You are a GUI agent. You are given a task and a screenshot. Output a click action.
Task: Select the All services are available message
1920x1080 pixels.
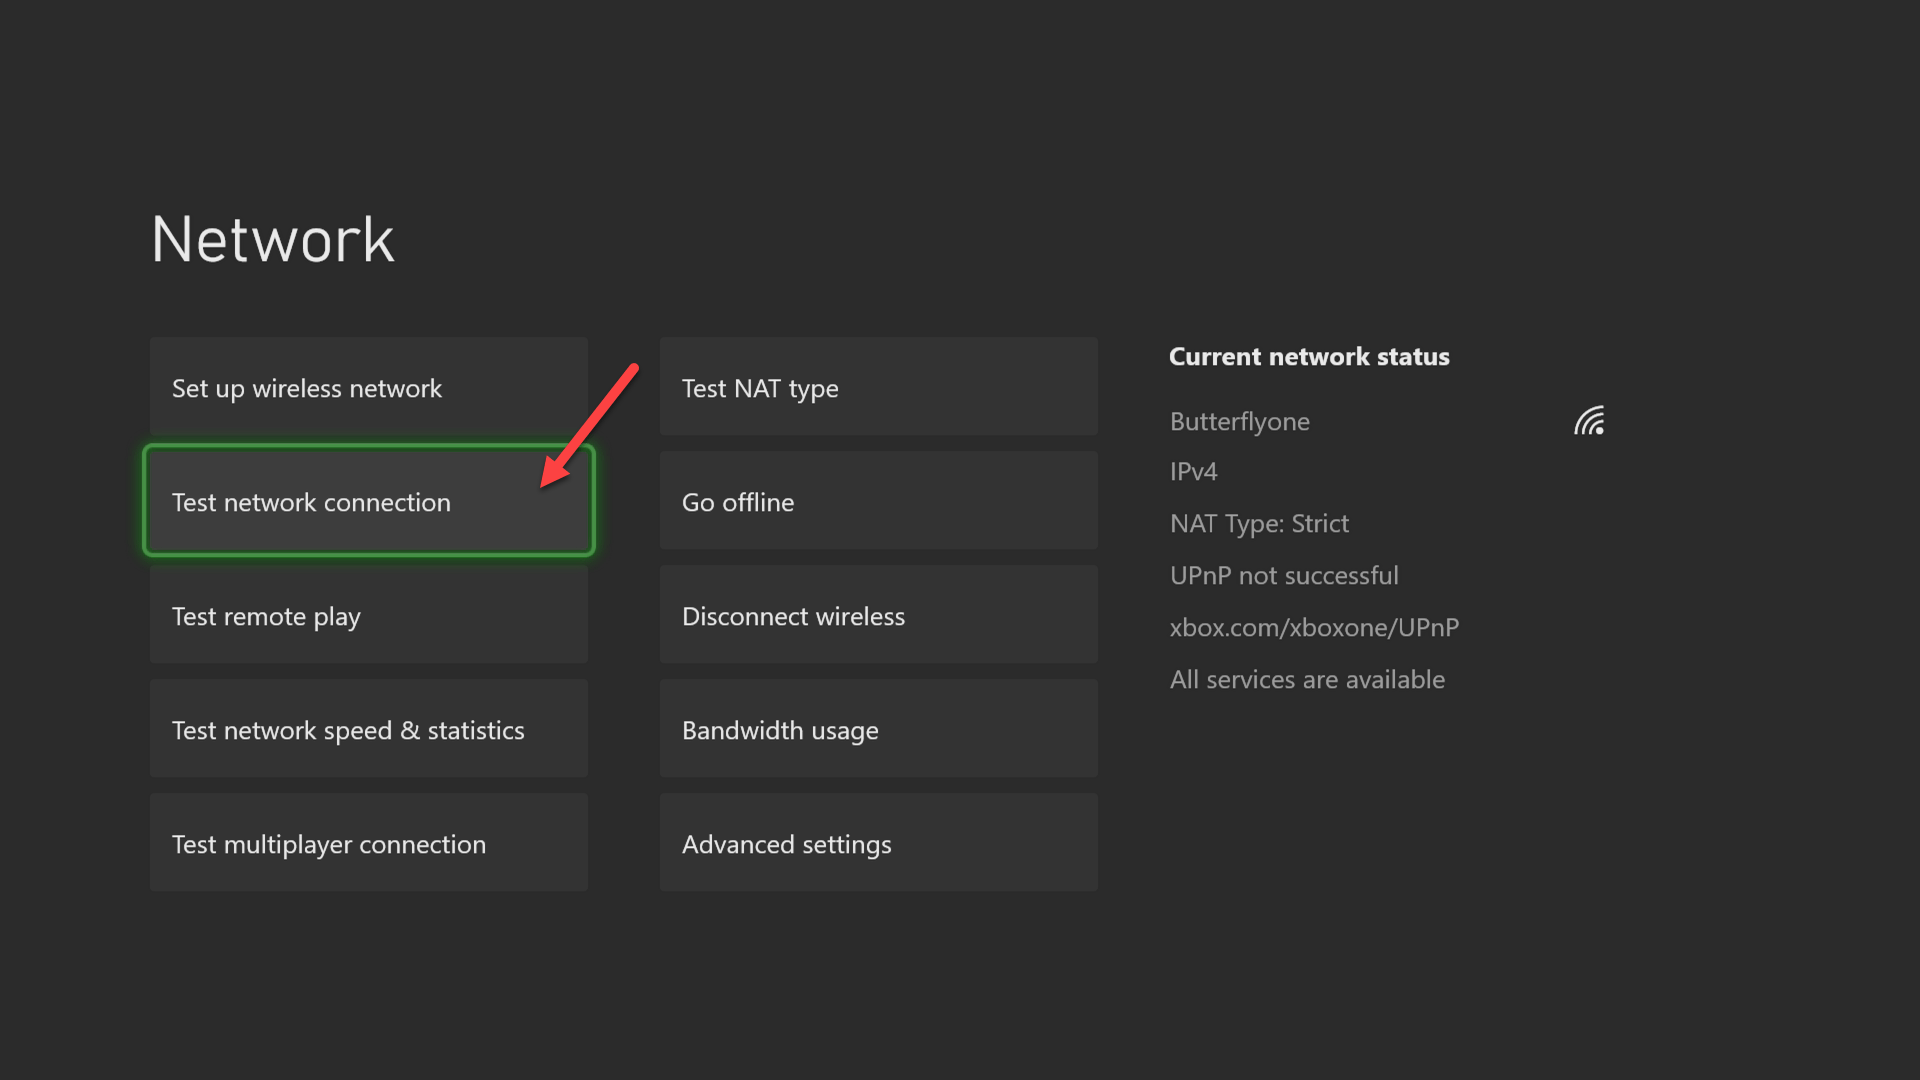[x=1307, y=679]
